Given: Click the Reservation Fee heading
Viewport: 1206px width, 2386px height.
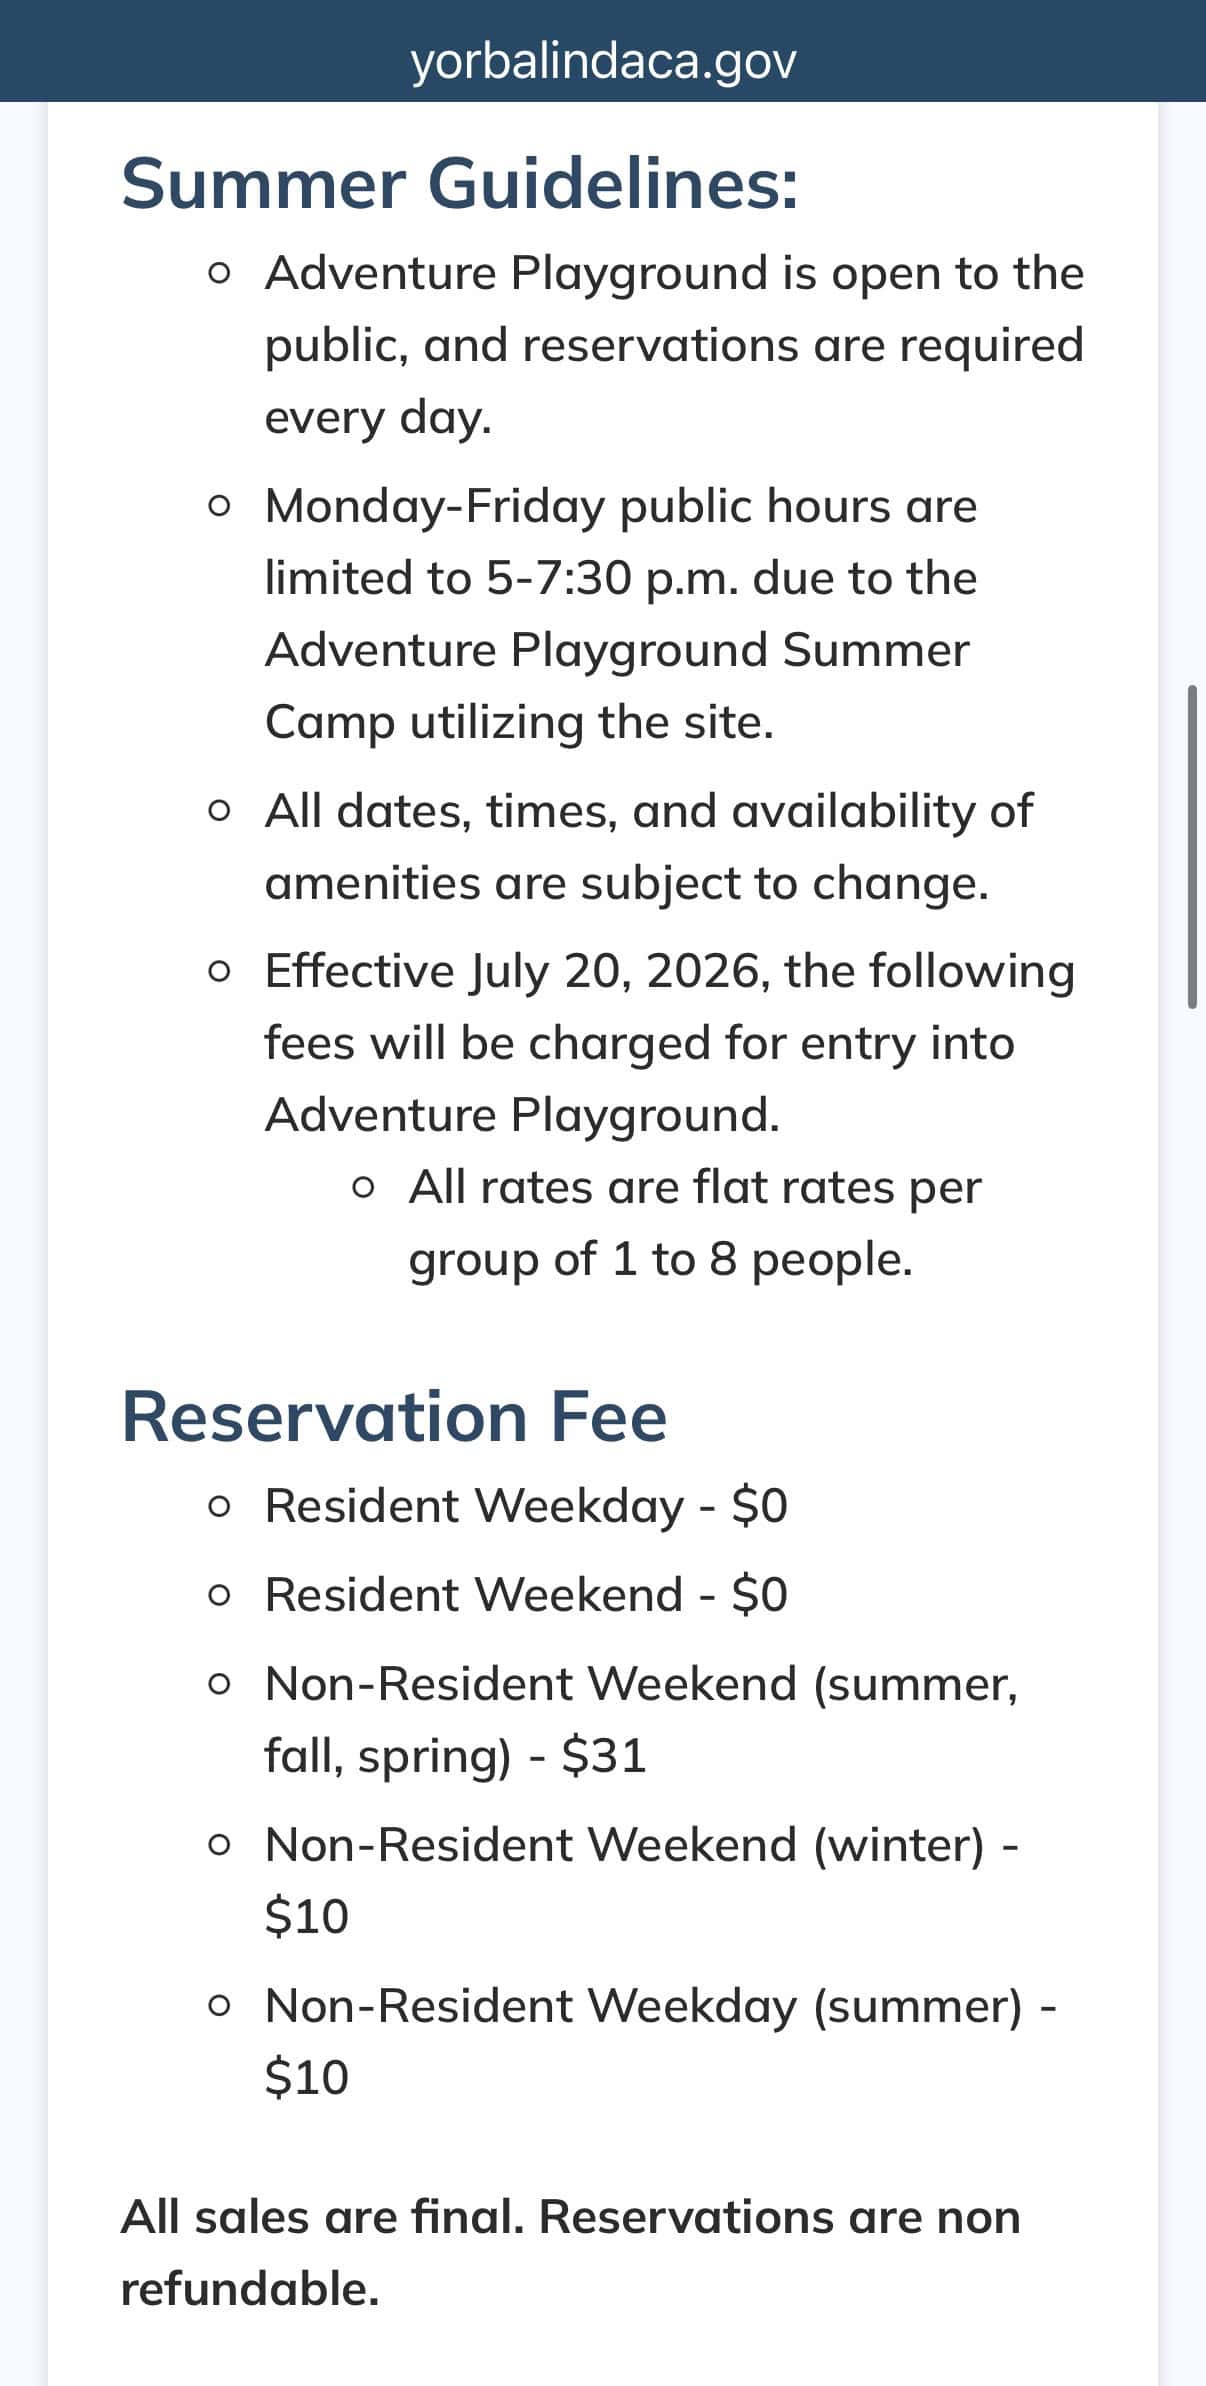Looking at the screenshot, I should pyautogui.click(x=394, y=1416).
